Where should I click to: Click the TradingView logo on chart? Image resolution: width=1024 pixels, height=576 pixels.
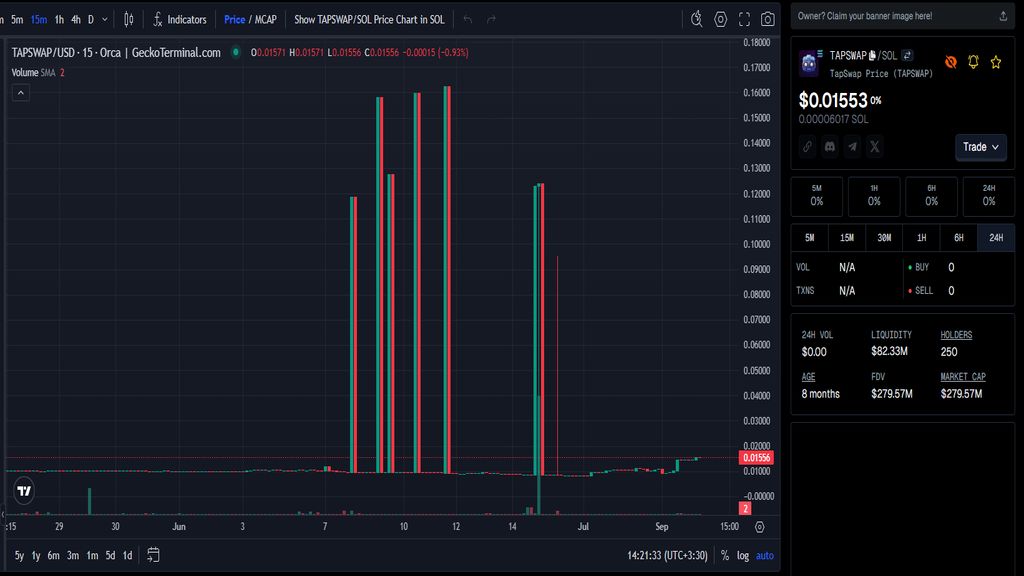pyautogui.click(x=24, y=491)
